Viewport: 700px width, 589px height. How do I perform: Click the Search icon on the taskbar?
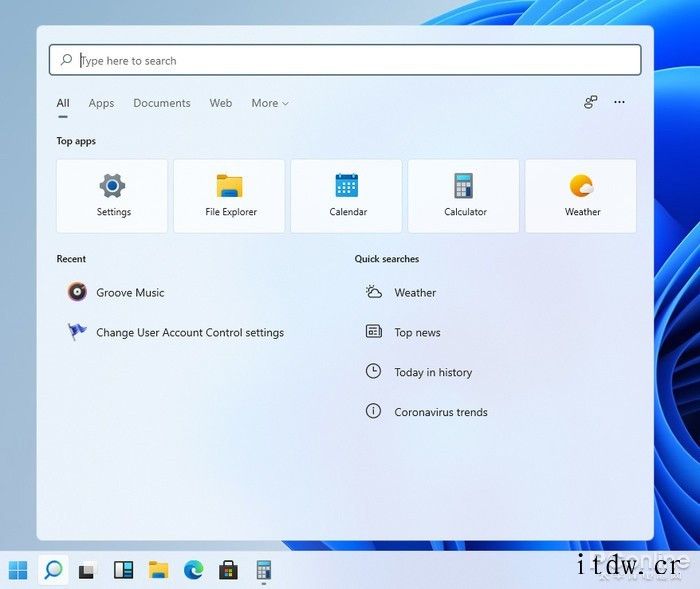(53, 570)
